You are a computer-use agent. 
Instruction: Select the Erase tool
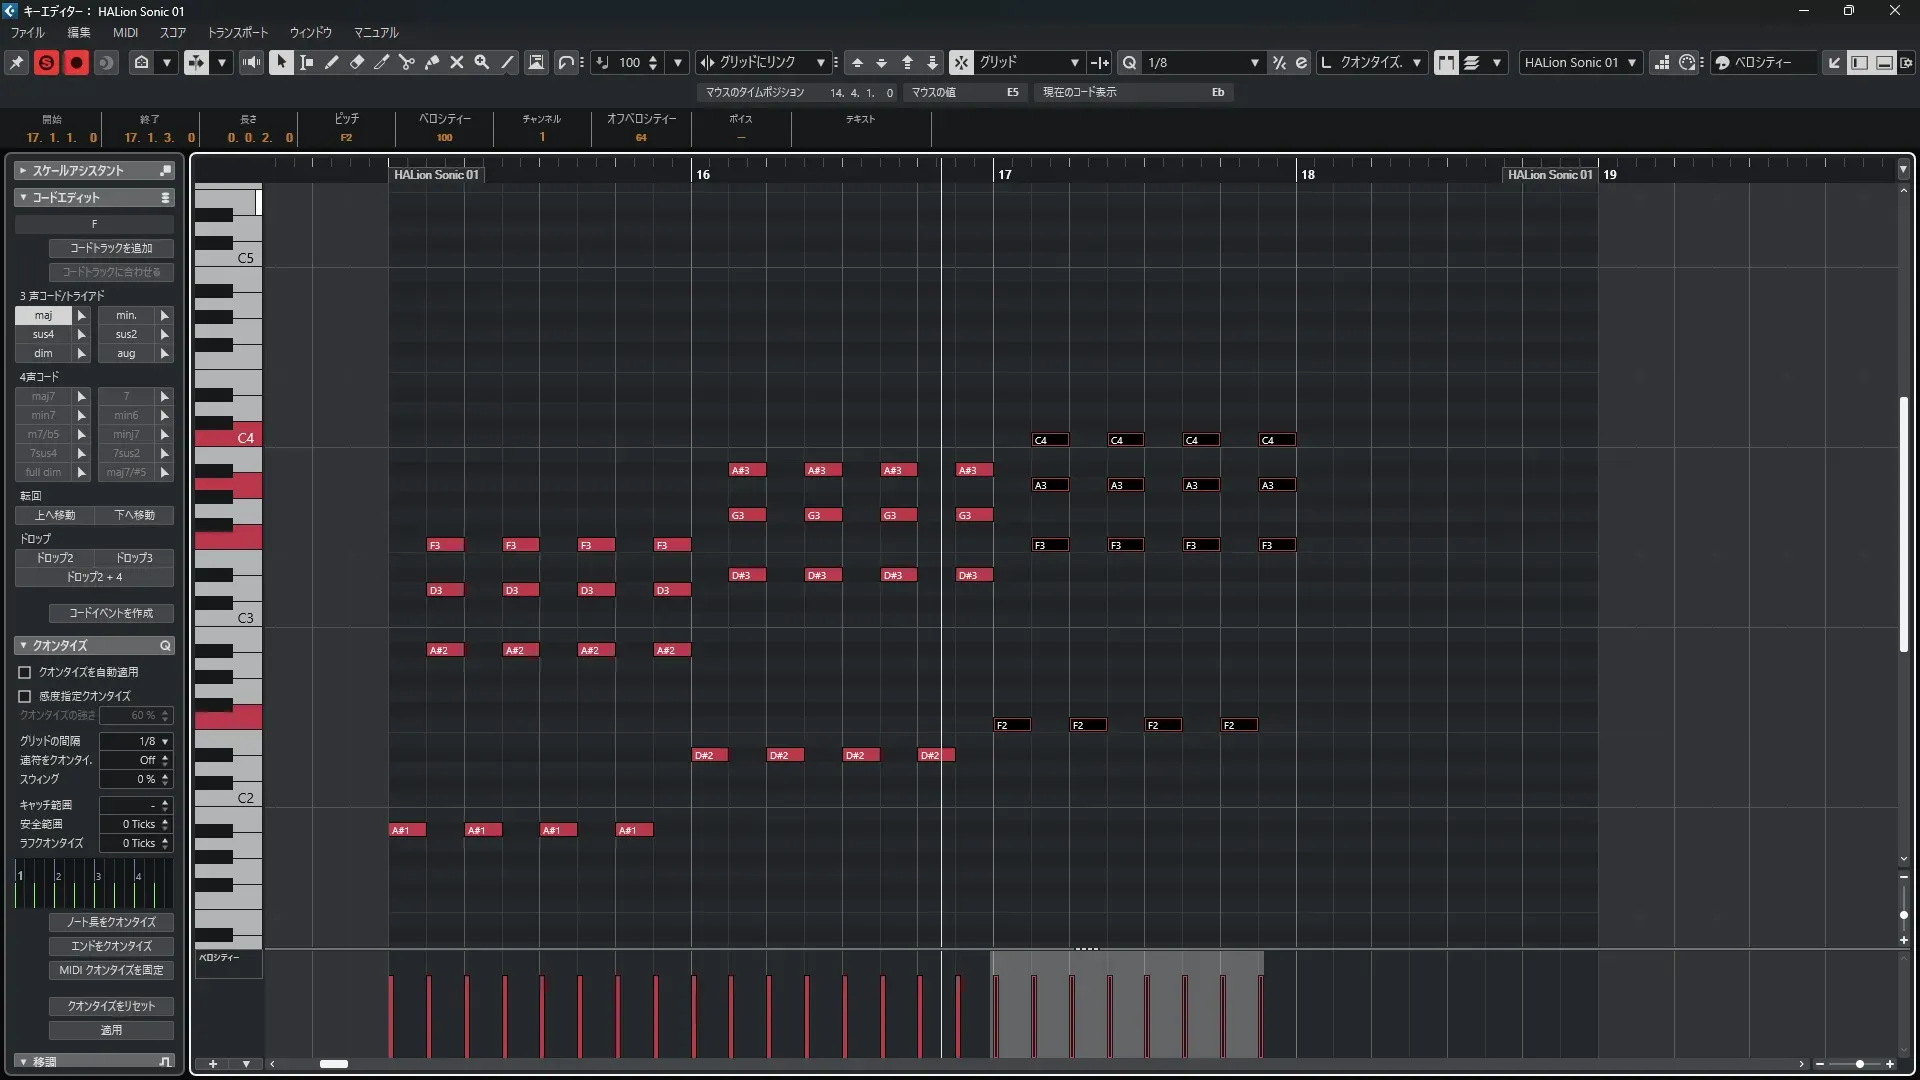point(357,62)
